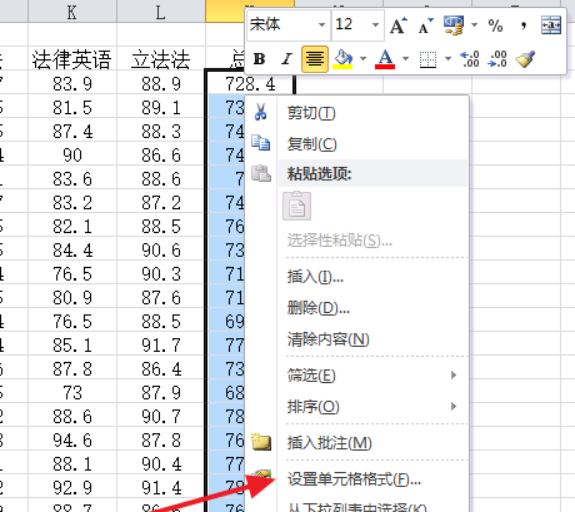Increase font size with the grow font icon
The height and width of the screenshot is (512, 575).
click(x=398, y=25)
